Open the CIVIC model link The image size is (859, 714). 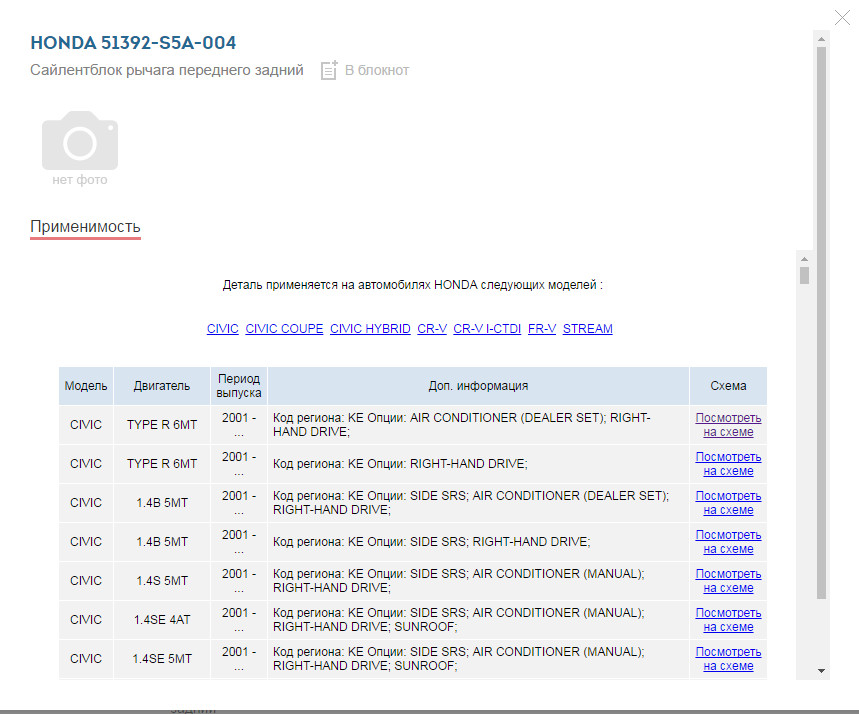tap(222, 329)
